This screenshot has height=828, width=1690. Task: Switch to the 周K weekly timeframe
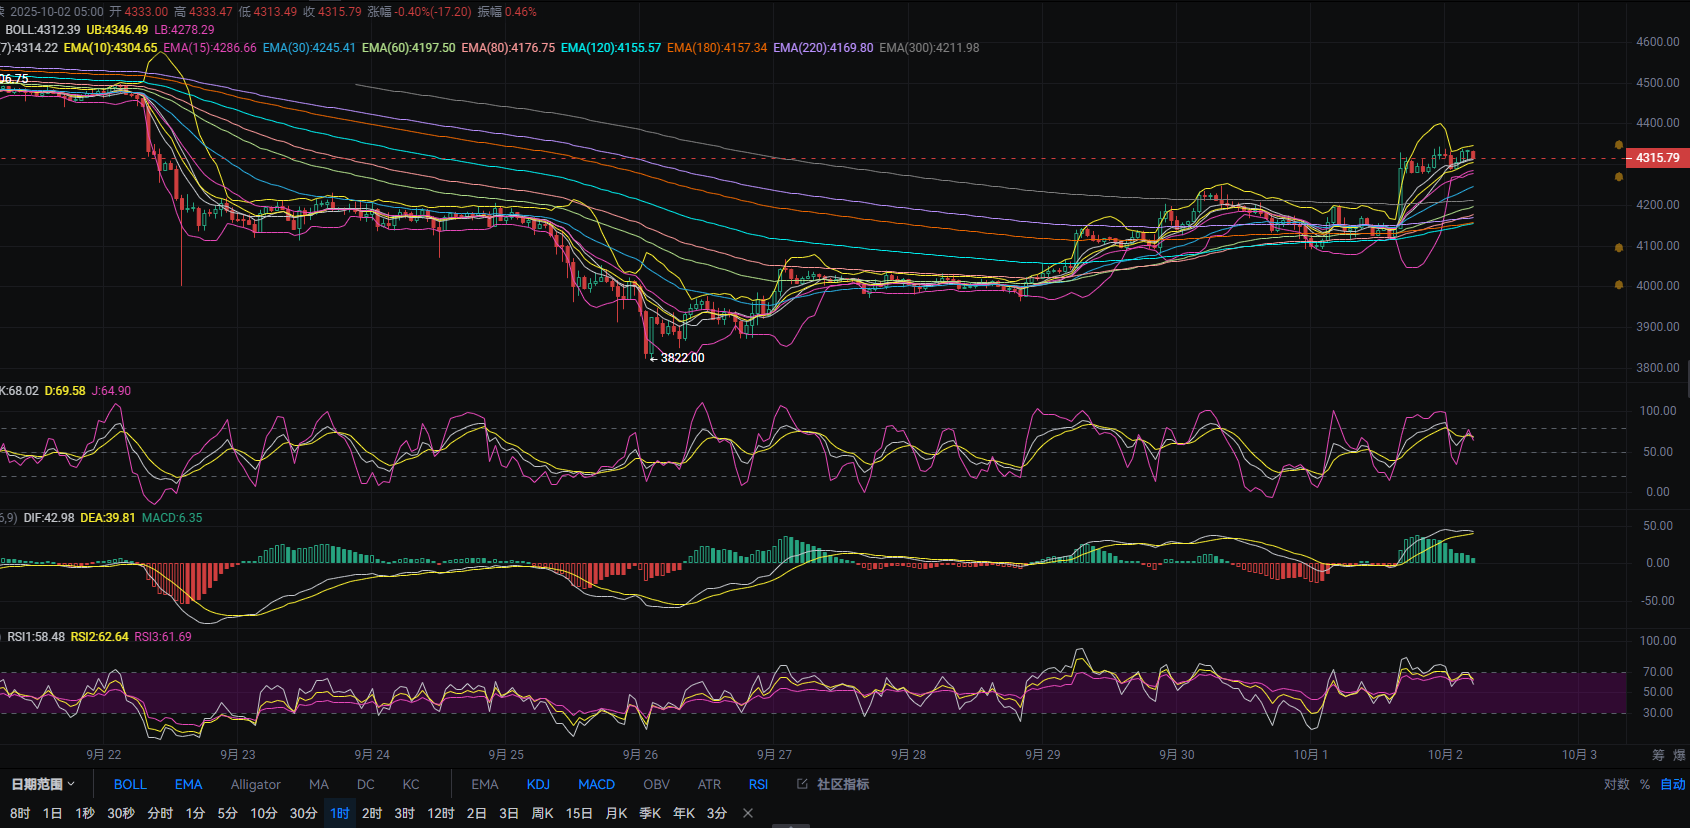(542, 813)
